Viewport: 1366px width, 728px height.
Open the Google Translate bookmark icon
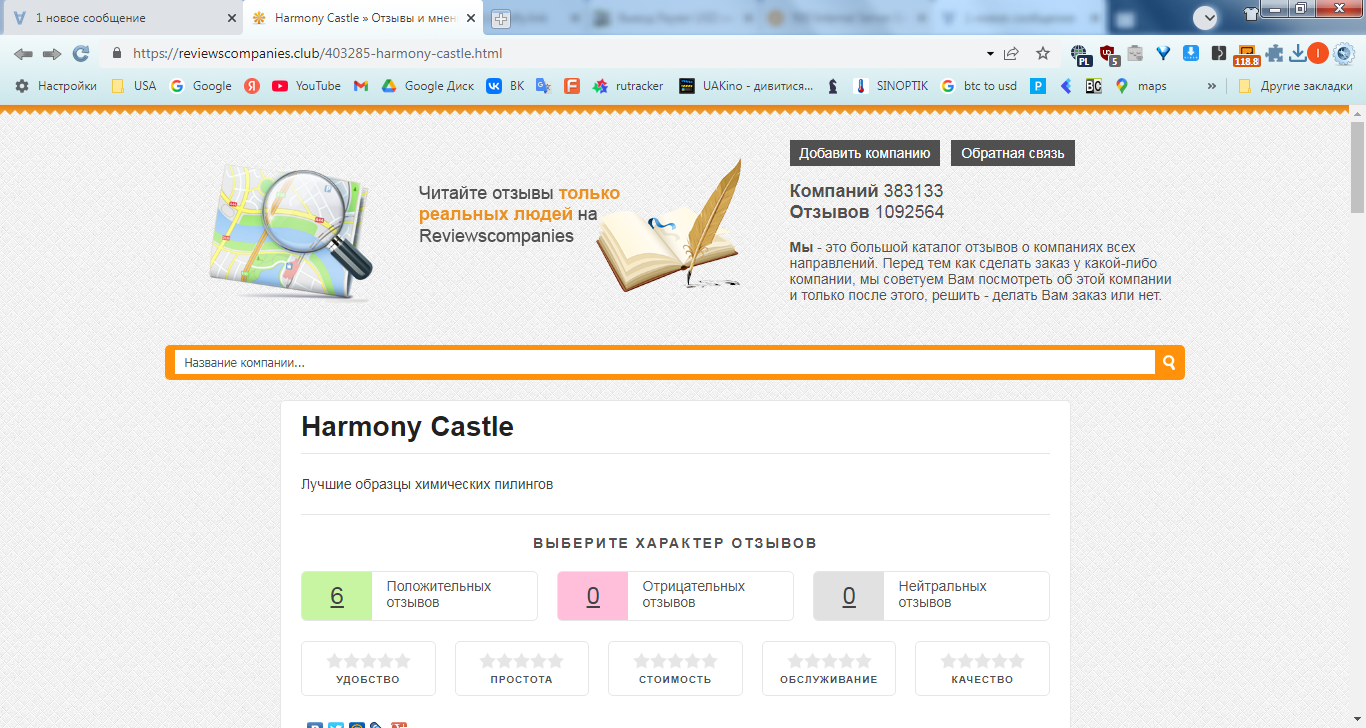click(543, 86)
